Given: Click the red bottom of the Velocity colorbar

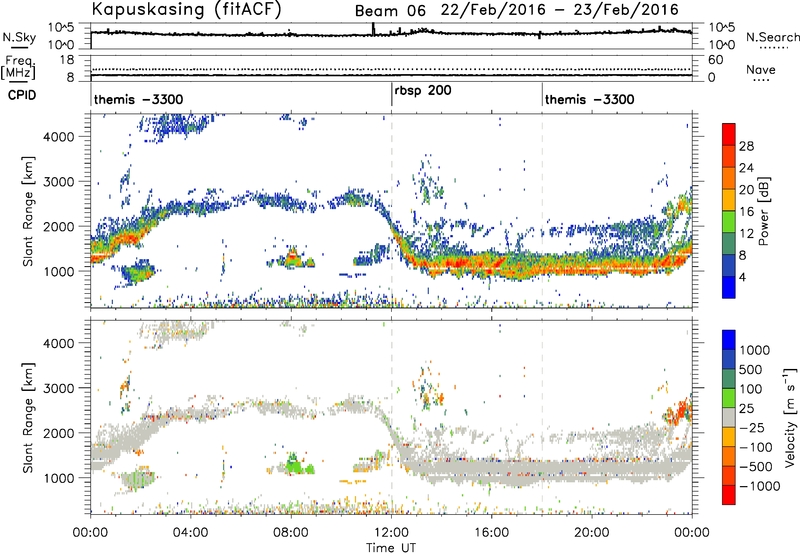Looking at the screenshot, I should [729, 496].
